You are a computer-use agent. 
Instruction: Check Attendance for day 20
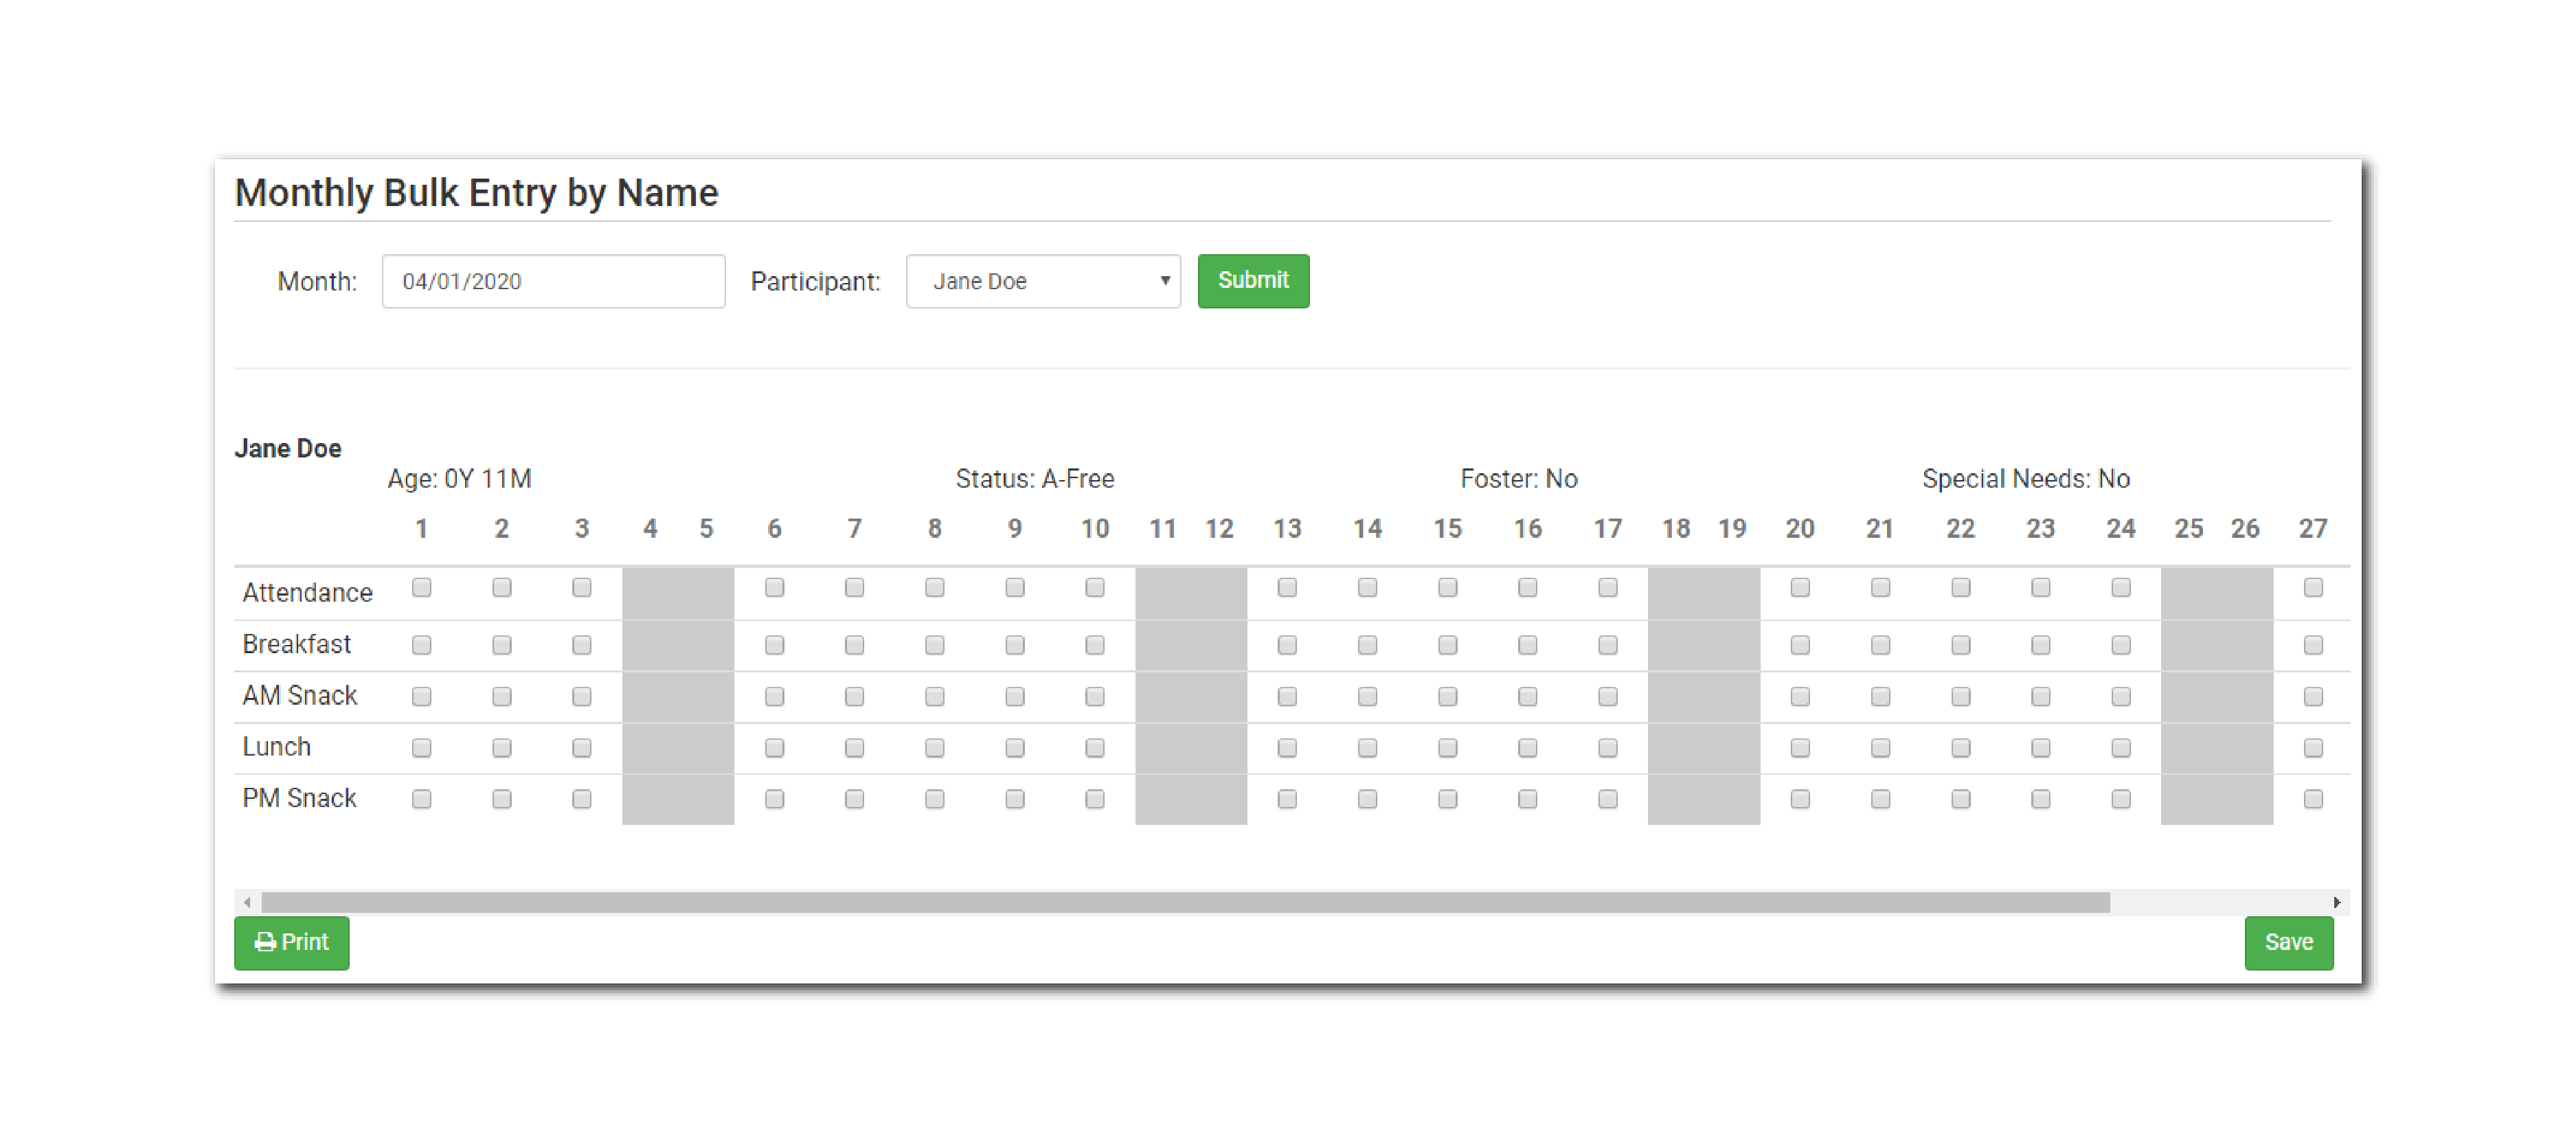tap(1800, 588)
